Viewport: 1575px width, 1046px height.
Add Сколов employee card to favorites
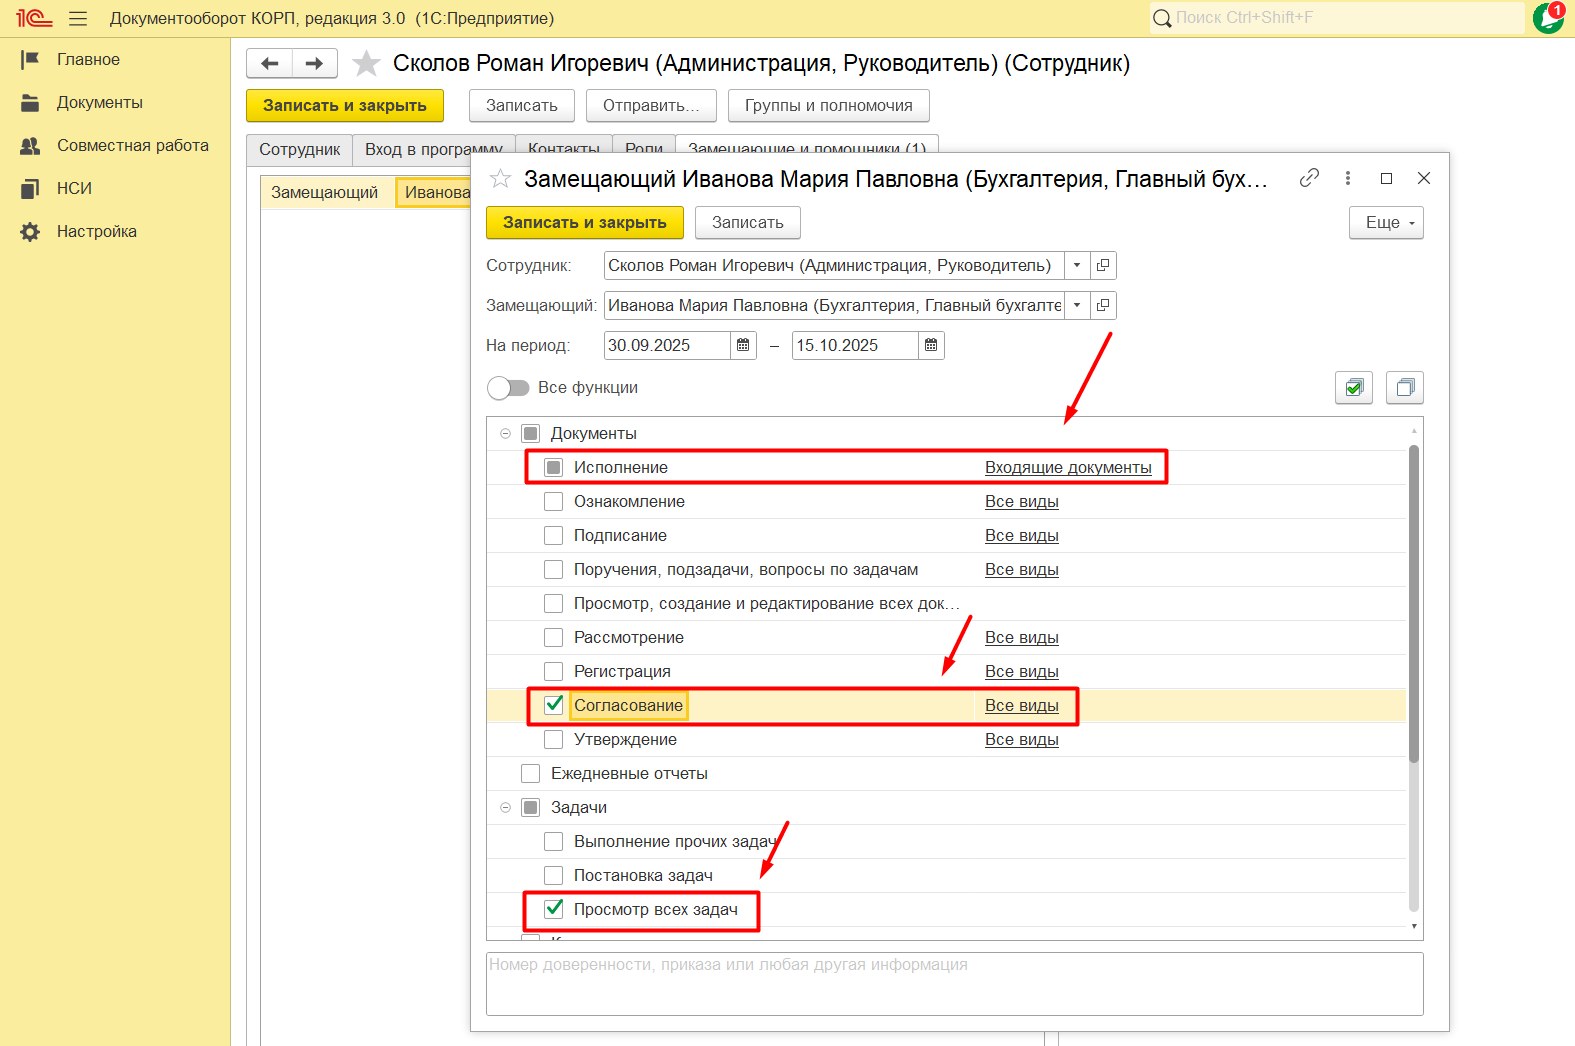click(x=366, y=63)
